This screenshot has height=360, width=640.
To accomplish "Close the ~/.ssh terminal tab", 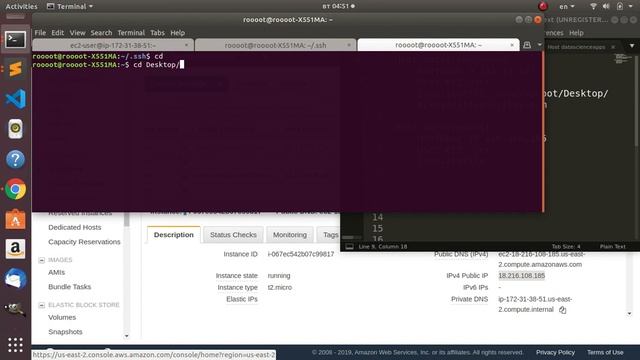I will [x=349, y=45].
